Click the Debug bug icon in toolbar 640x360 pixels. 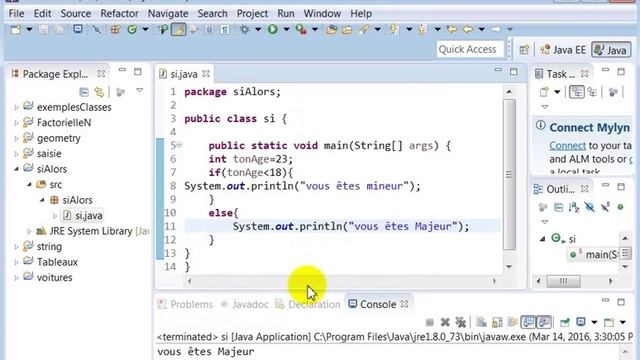click(x=244, y=29)
